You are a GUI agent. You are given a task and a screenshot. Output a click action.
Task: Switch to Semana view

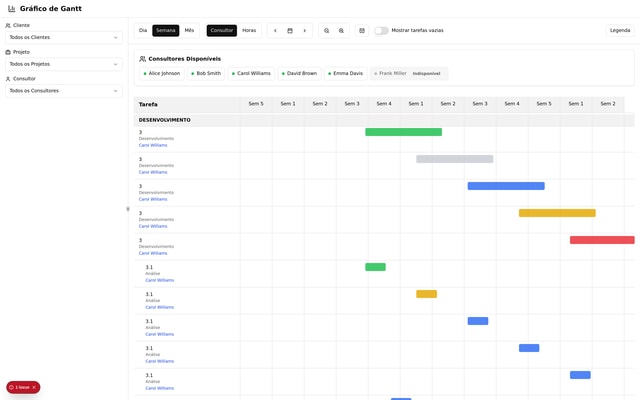tap(165, 31)
